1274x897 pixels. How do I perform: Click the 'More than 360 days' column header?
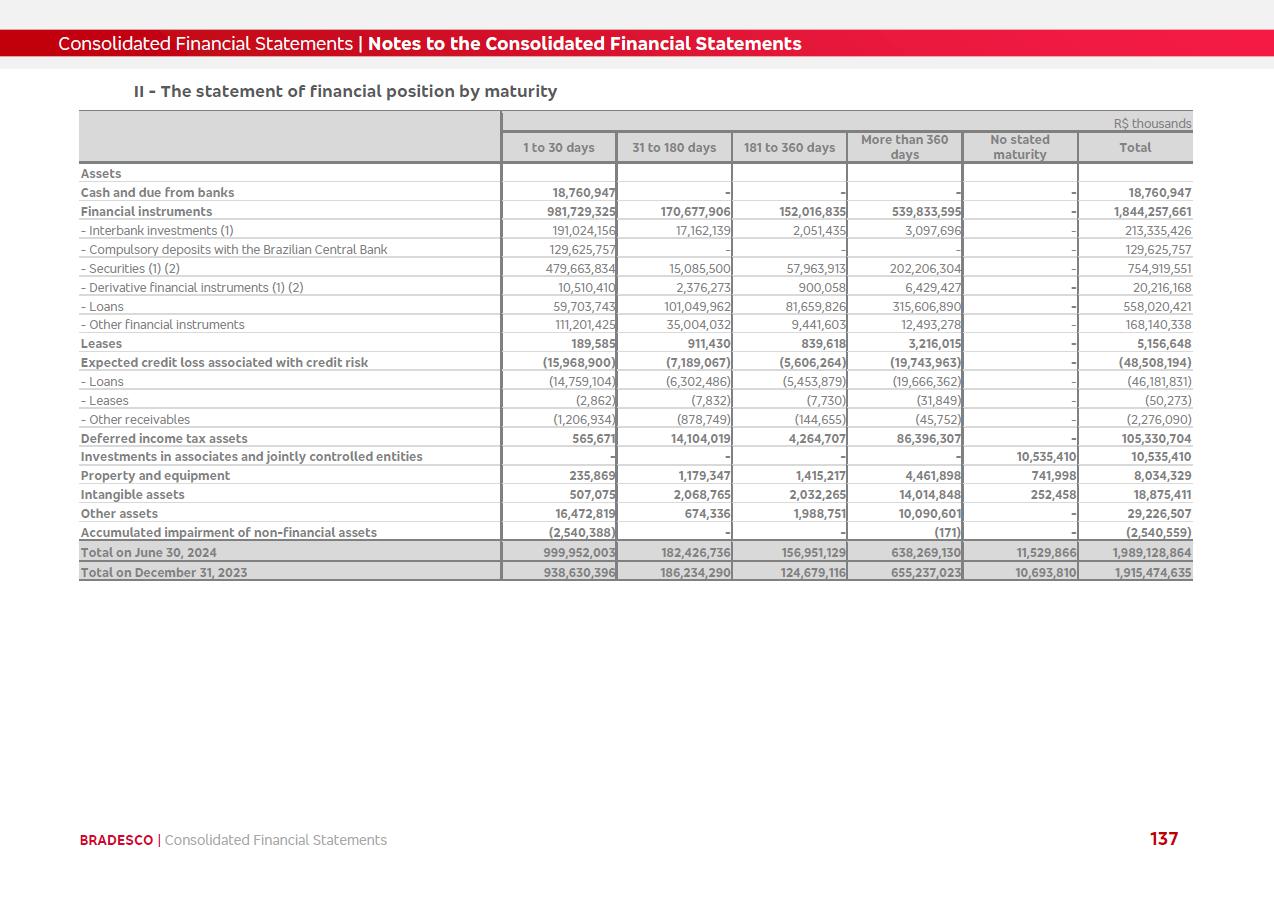904,147
